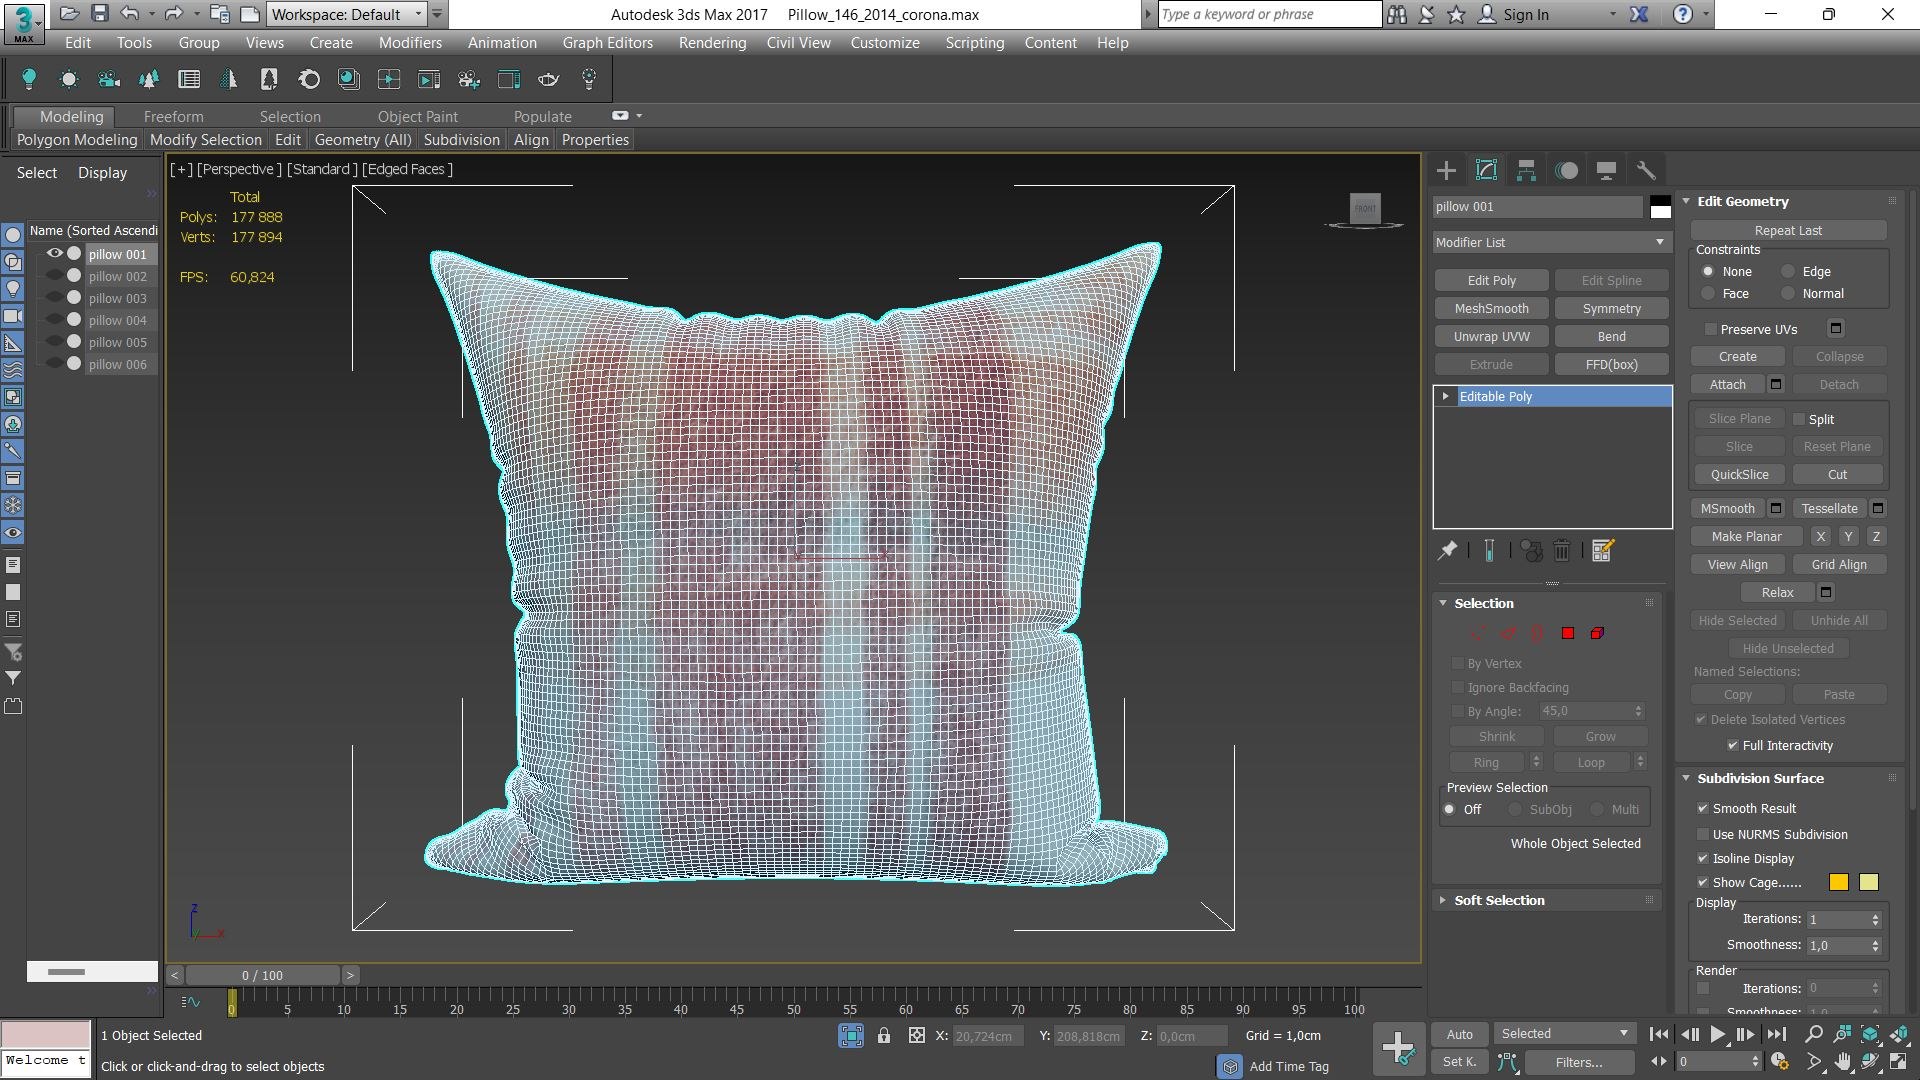Open the Hierarchy command panel tab
Image resolution: width=1920 pixels, height=1080 pixels.
pyautogui.click(x=1526, y=170)
